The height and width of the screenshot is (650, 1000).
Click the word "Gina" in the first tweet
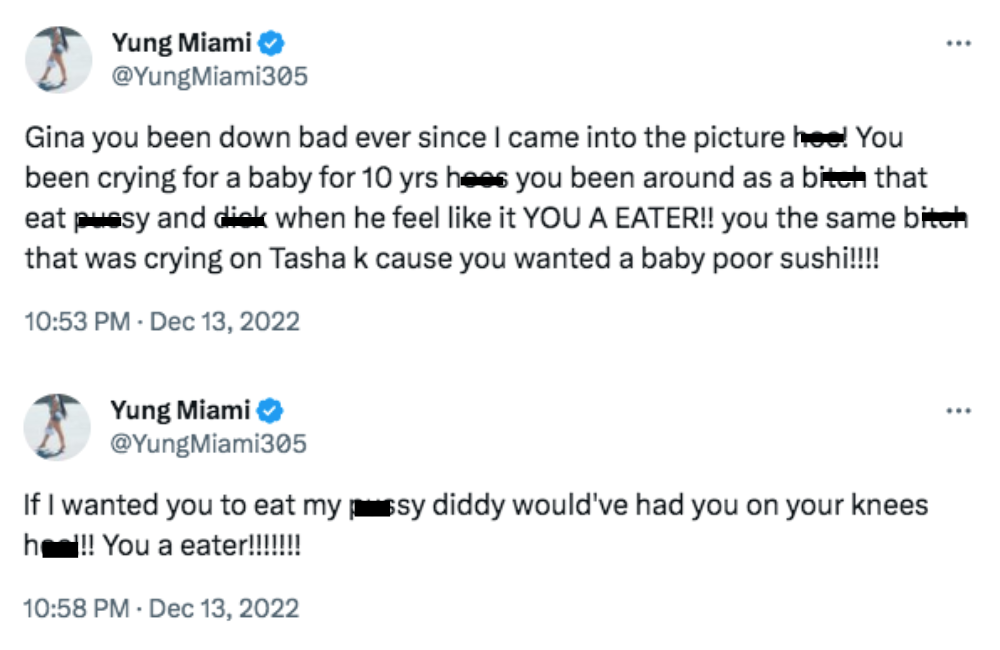click(x=49, y=137)
